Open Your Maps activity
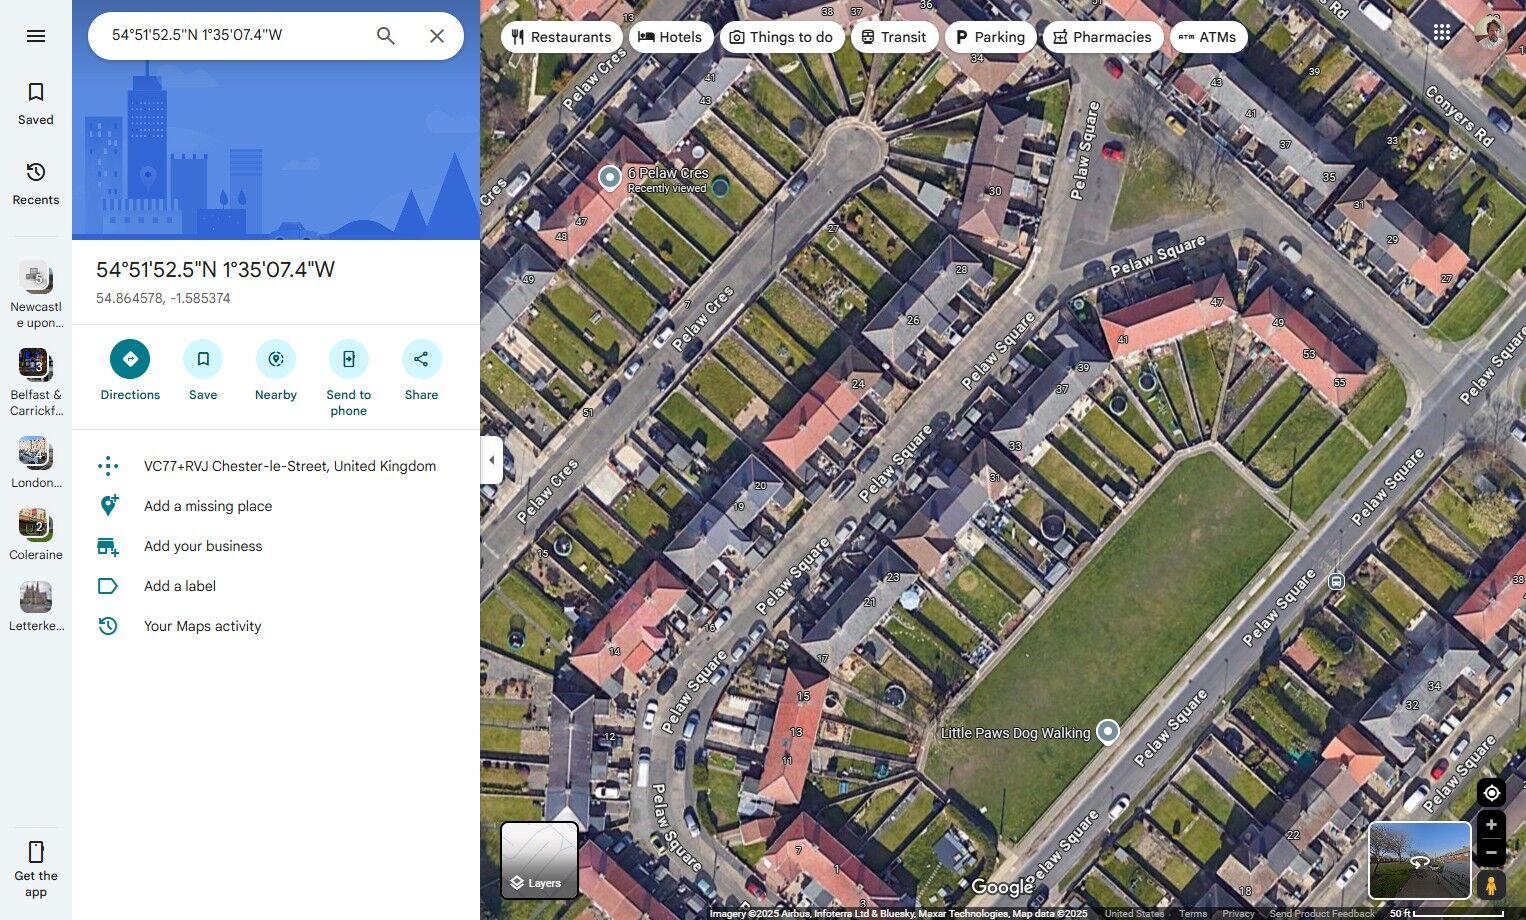This screenshot has width=1526, height=920. click(203, 626)
